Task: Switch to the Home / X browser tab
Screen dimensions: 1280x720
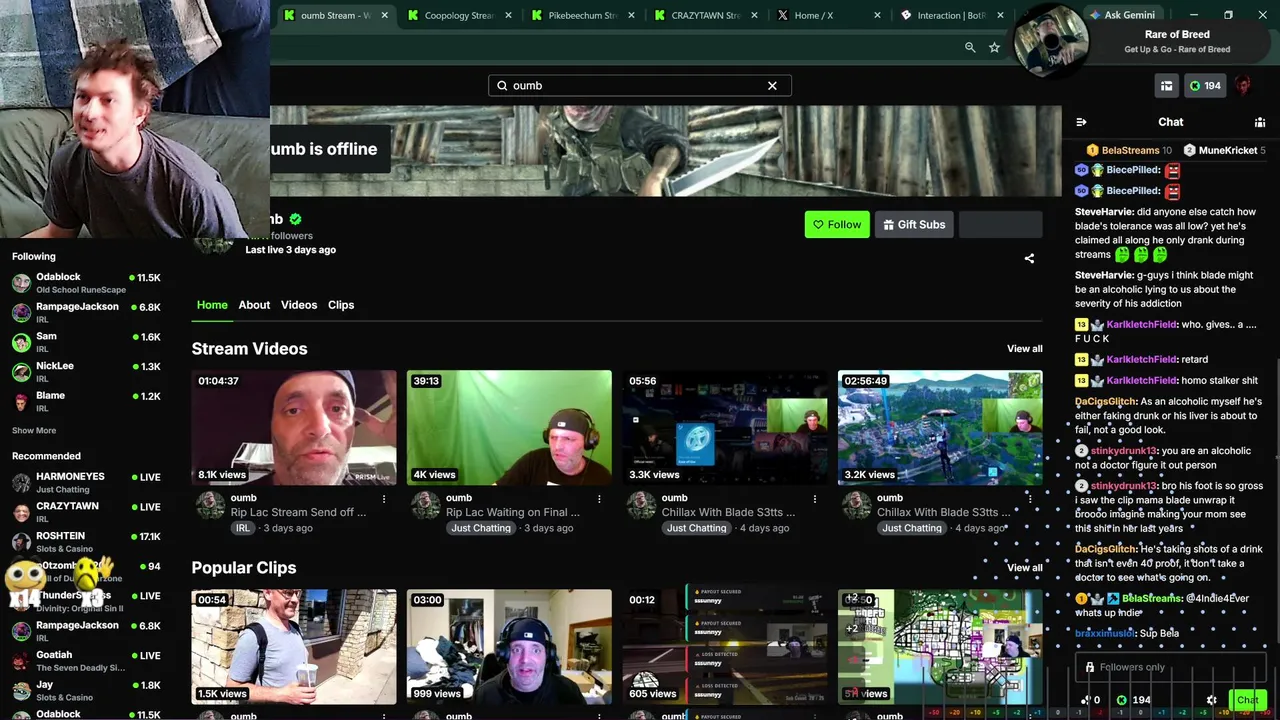Action: click(x=829, y=15)
